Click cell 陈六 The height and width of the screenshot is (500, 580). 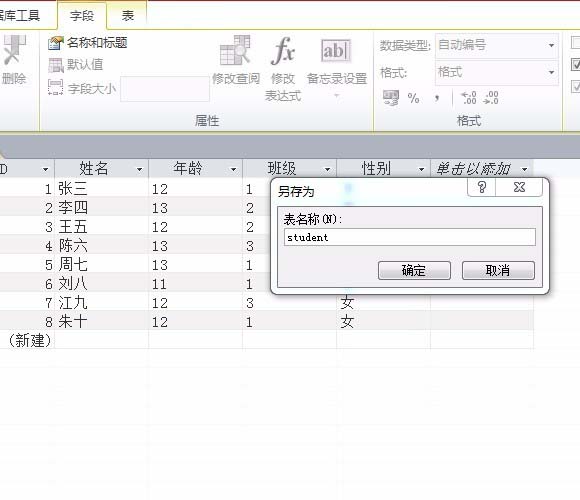(101, 246)
